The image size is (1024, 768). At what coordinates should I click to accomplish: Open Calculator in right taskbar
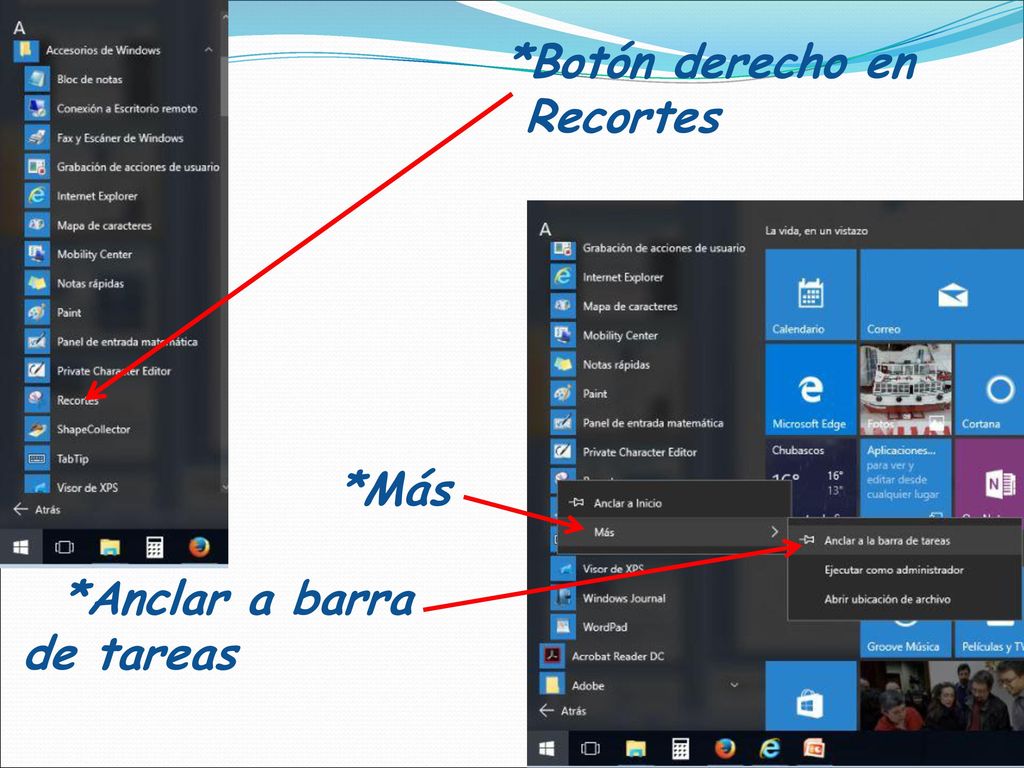(680, 748)
